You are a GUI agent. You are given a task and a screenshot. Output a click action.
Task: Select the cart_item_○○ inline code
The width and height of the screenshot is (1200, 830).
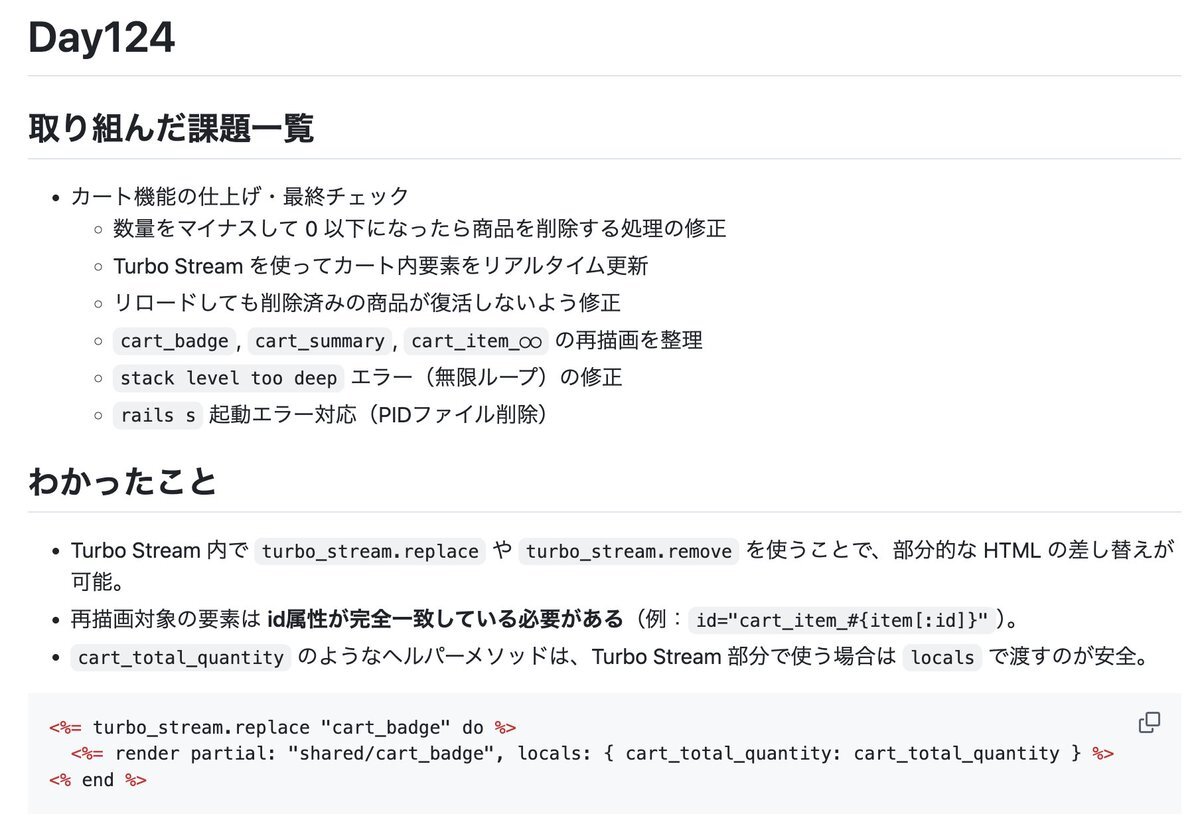[x=476, y=341]
